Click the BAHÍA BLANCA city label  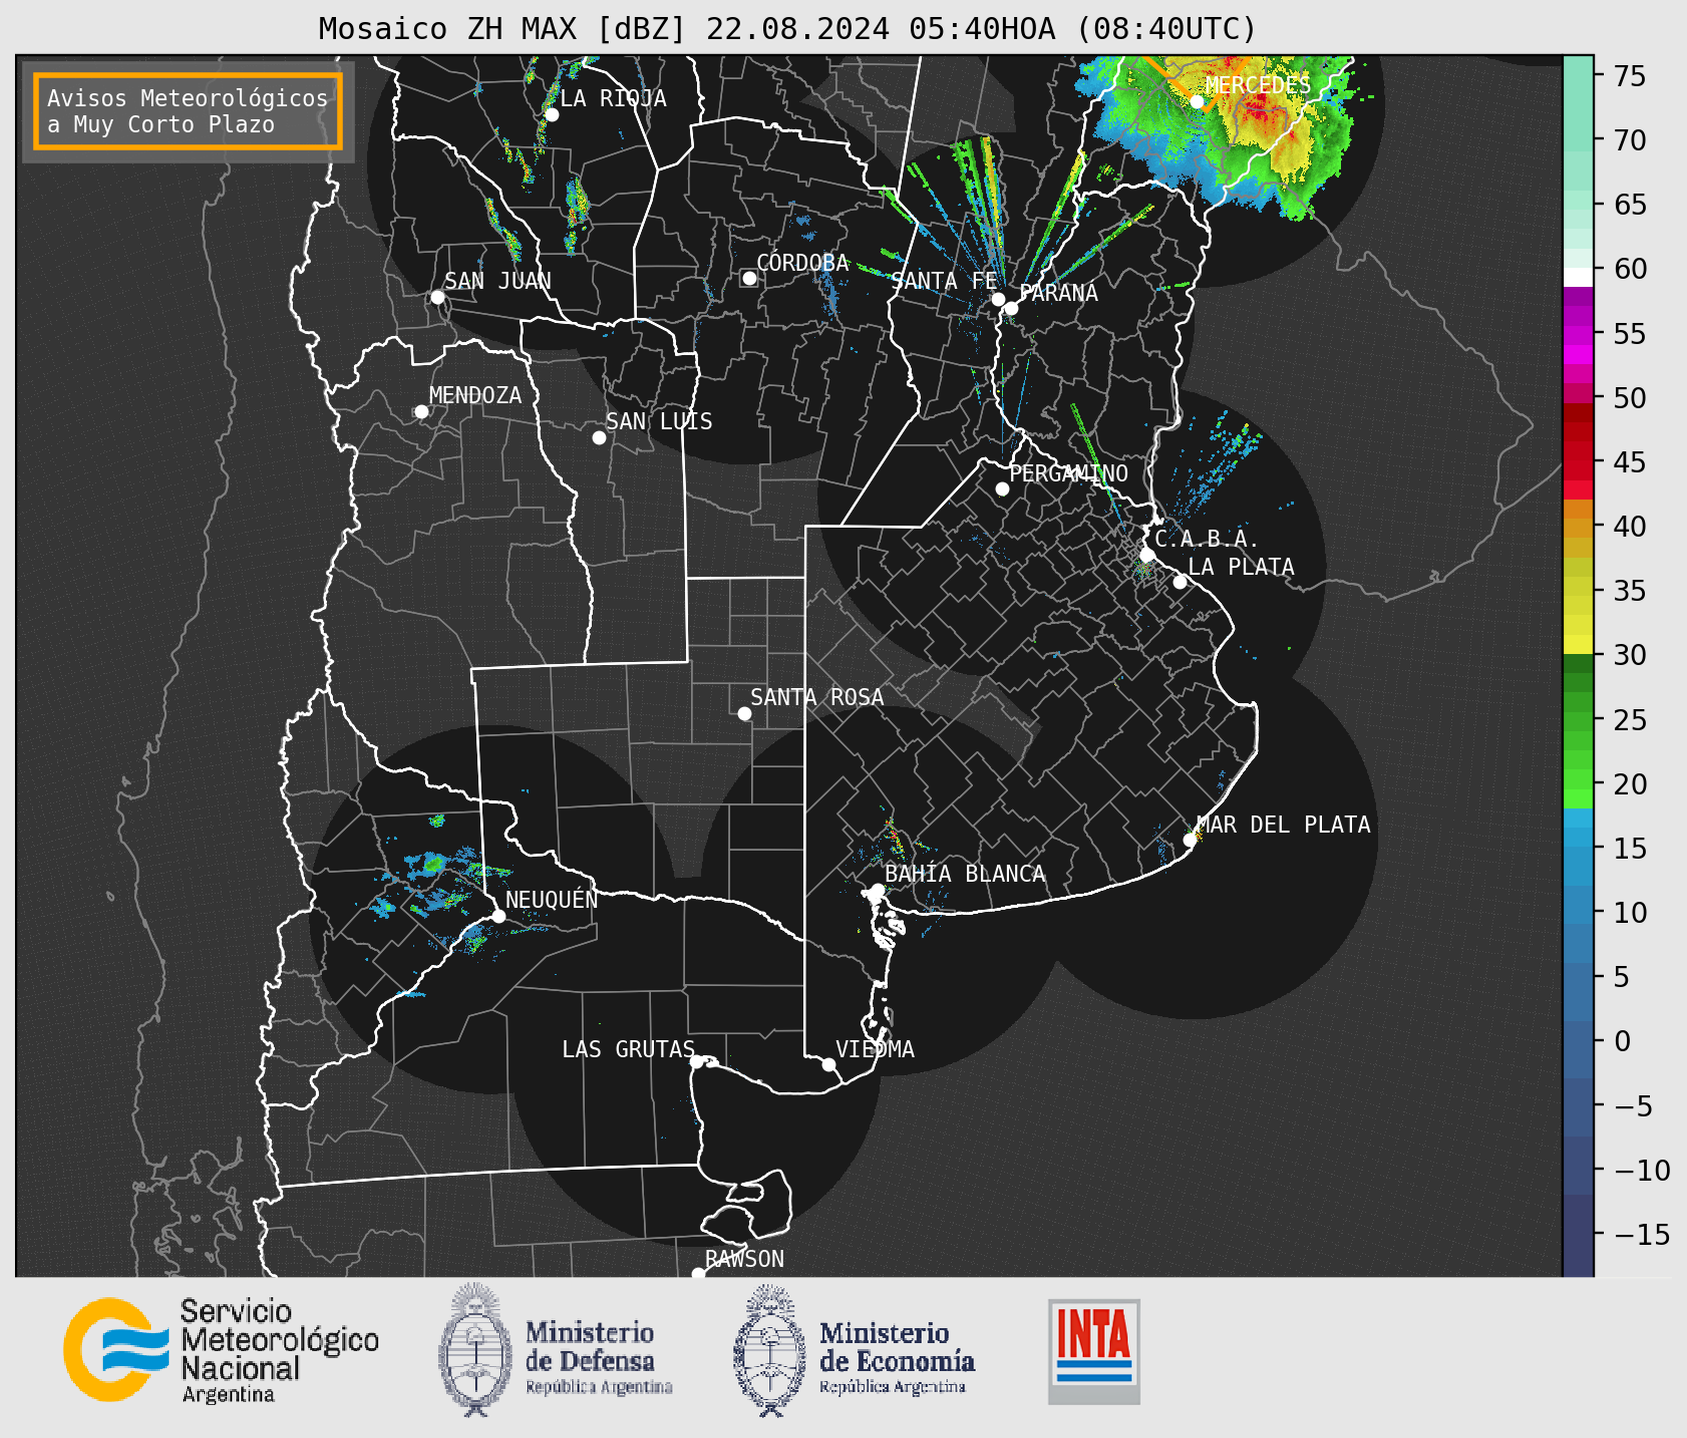tap(965, 874)
